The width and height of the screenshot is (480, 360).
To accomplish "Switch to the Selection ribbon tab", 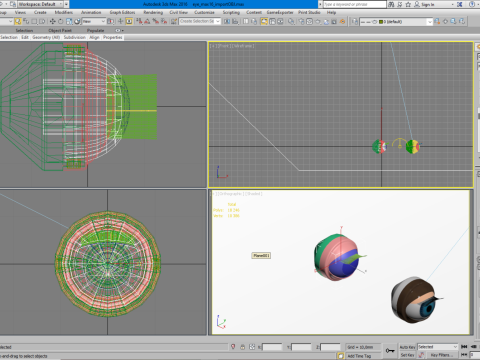I will tap(24, 30).
